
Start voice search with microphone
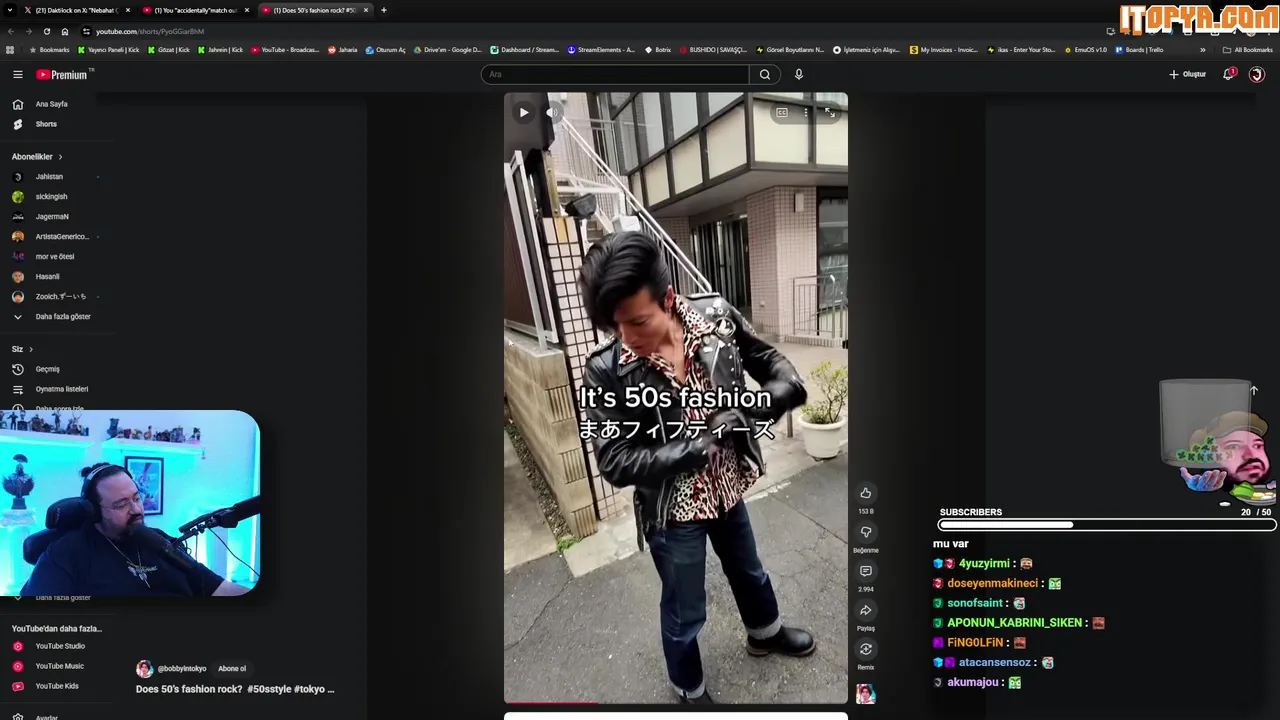798,74
